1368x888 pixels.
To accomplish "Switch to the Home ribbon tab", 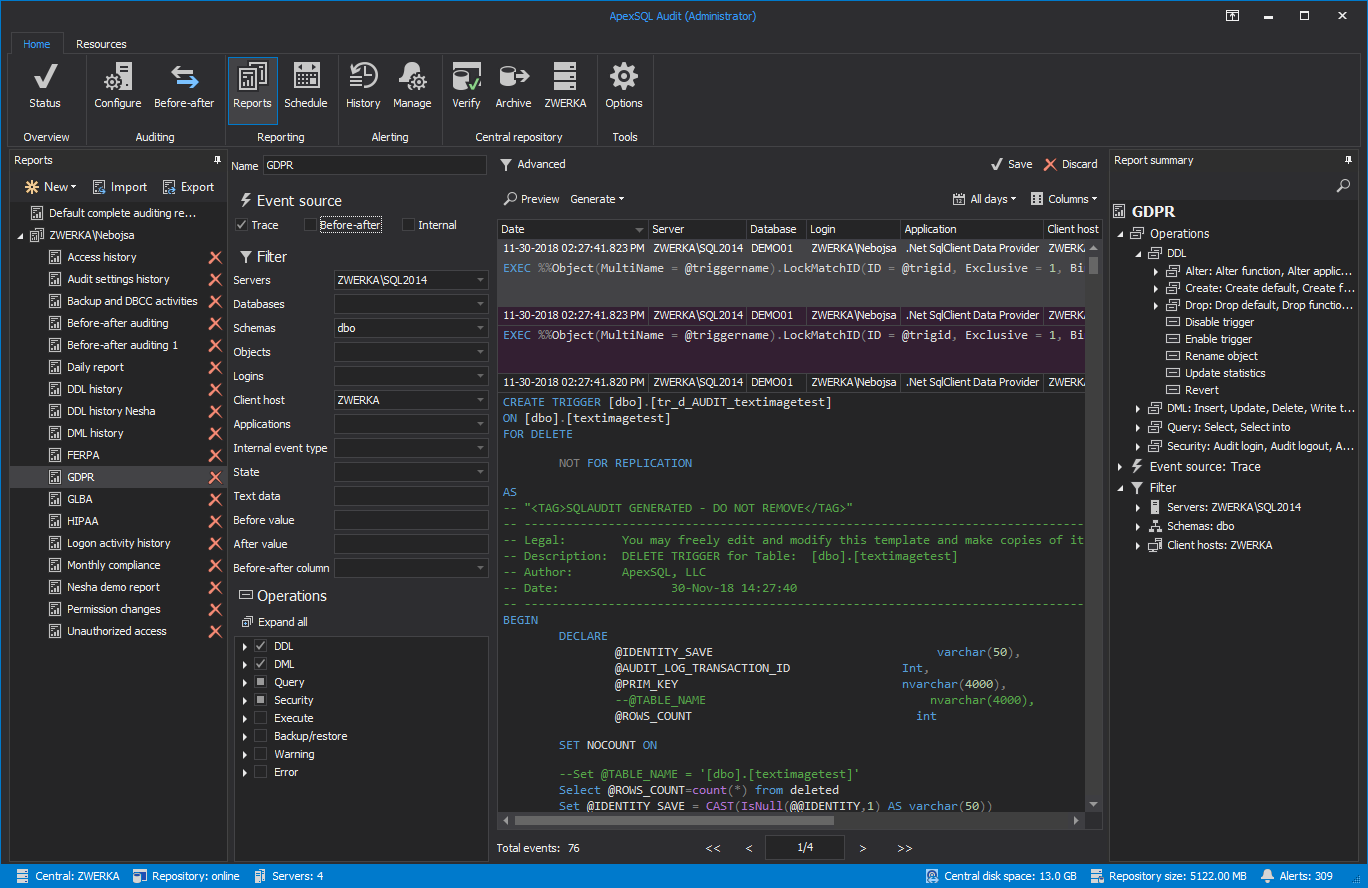I will pos(37,44).
